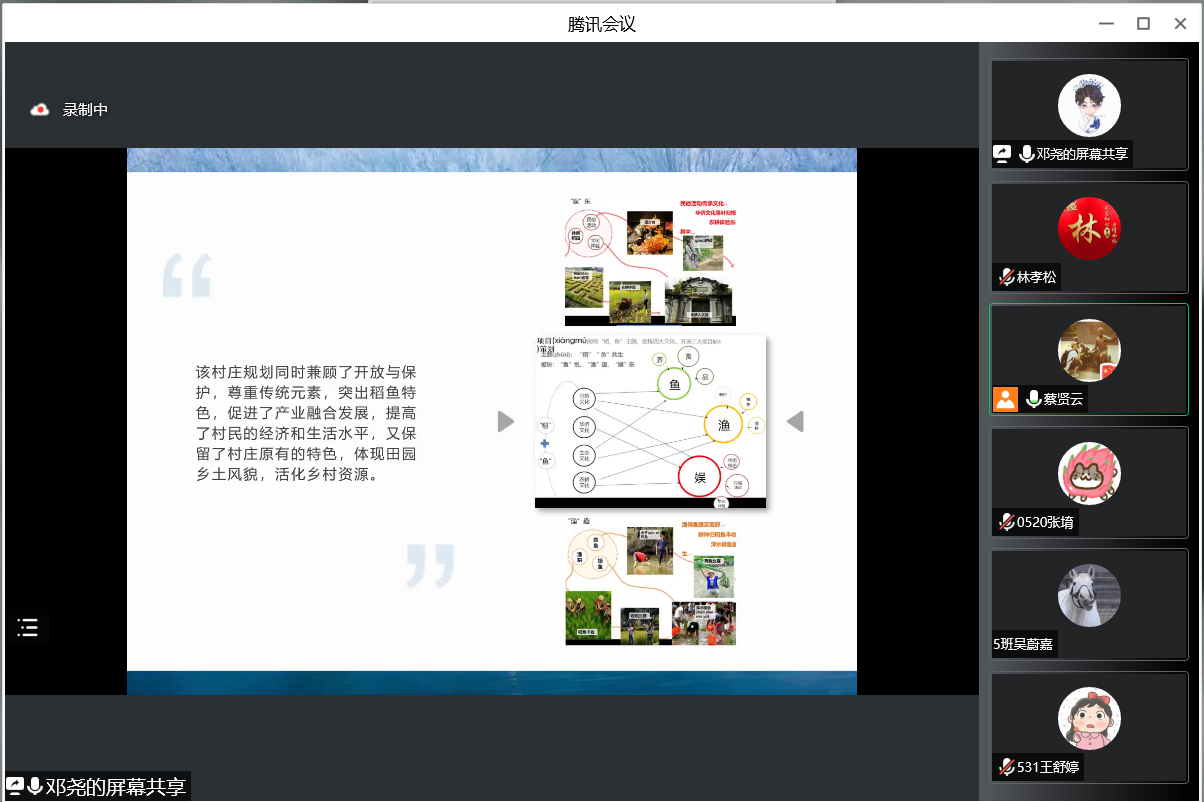The height and width of the screenshot is (802, 1204).
Task: Click the red cloud recording icon
Action: pos(40,110)
